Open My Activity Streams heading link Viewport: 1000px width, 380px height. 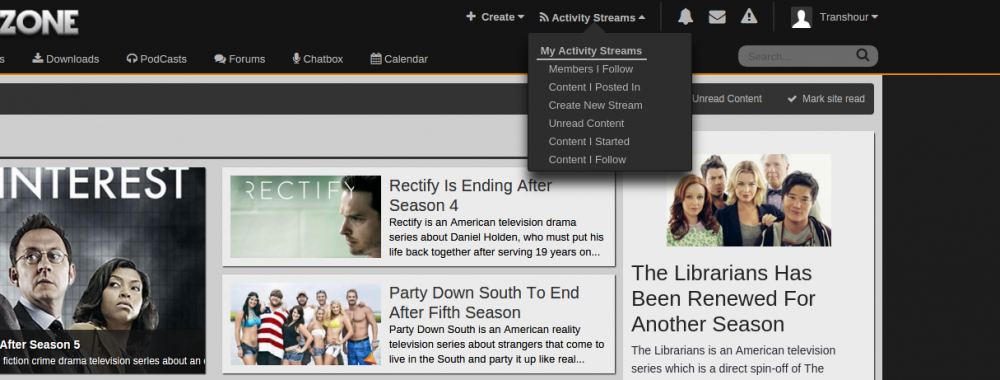point(591,51)
